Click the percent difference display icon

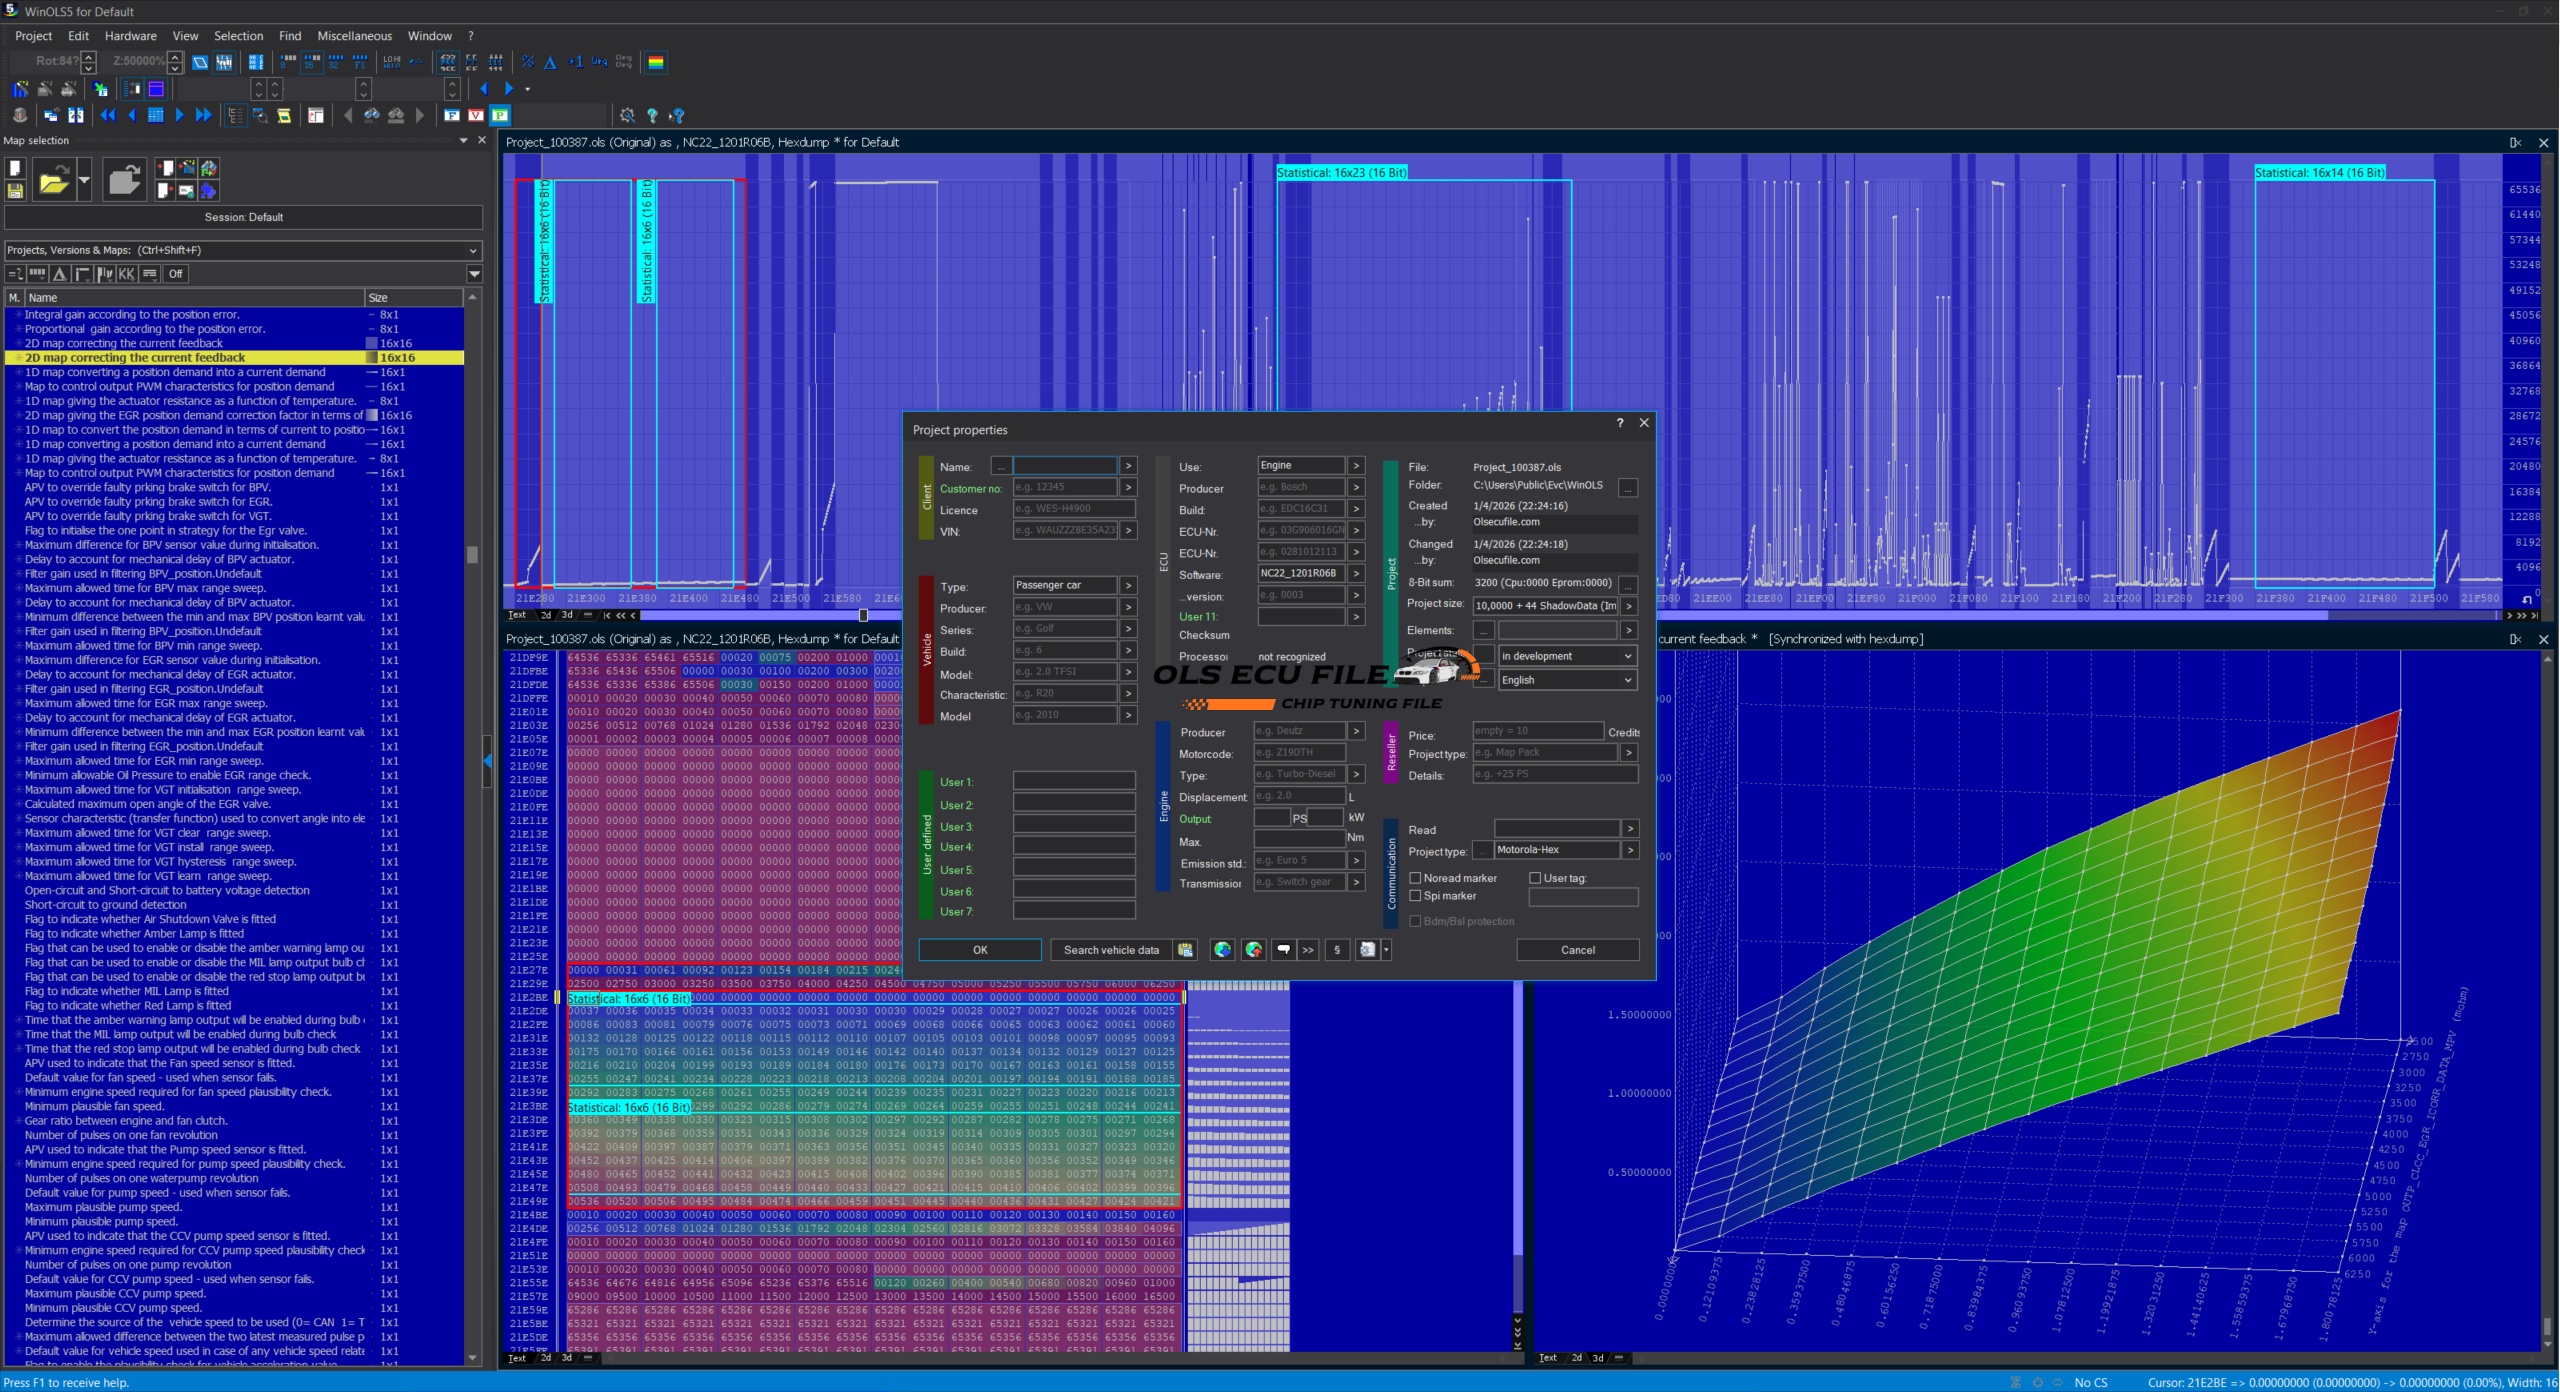[528, 62]
